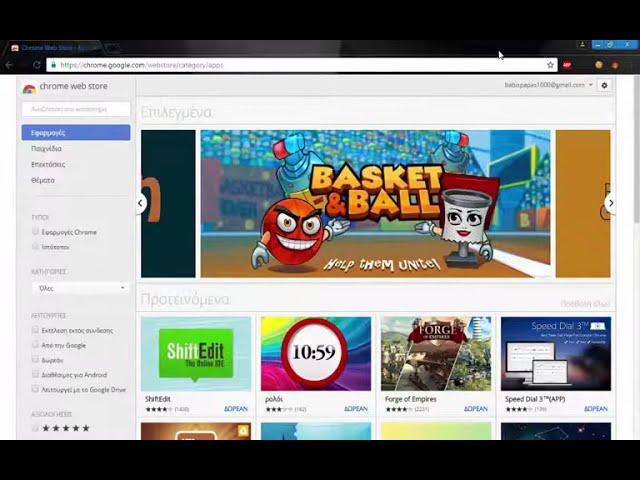Click the store search input field
640x480 pixels.
tap(76, 109)
